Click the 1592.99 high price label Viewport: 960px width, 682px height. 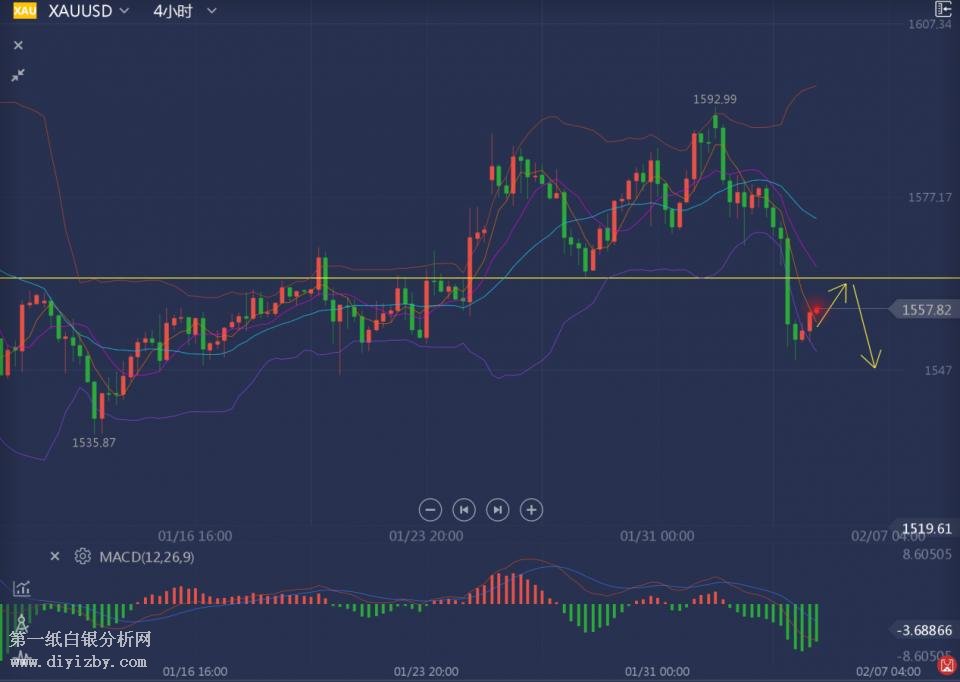pos(714,99)
